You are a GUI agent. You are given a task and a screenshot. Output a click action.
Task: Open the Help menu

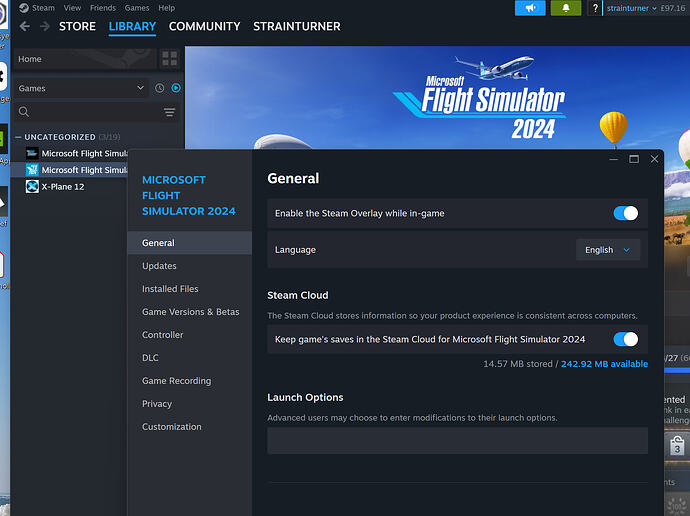166,8
